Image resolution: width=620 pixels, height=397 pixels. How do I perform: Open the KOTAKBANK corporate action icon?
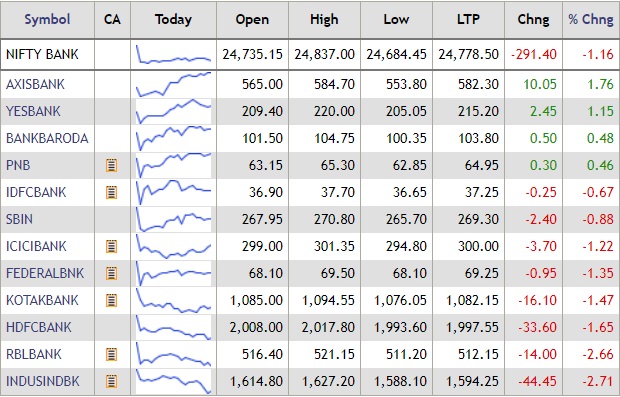pos(112,300)
